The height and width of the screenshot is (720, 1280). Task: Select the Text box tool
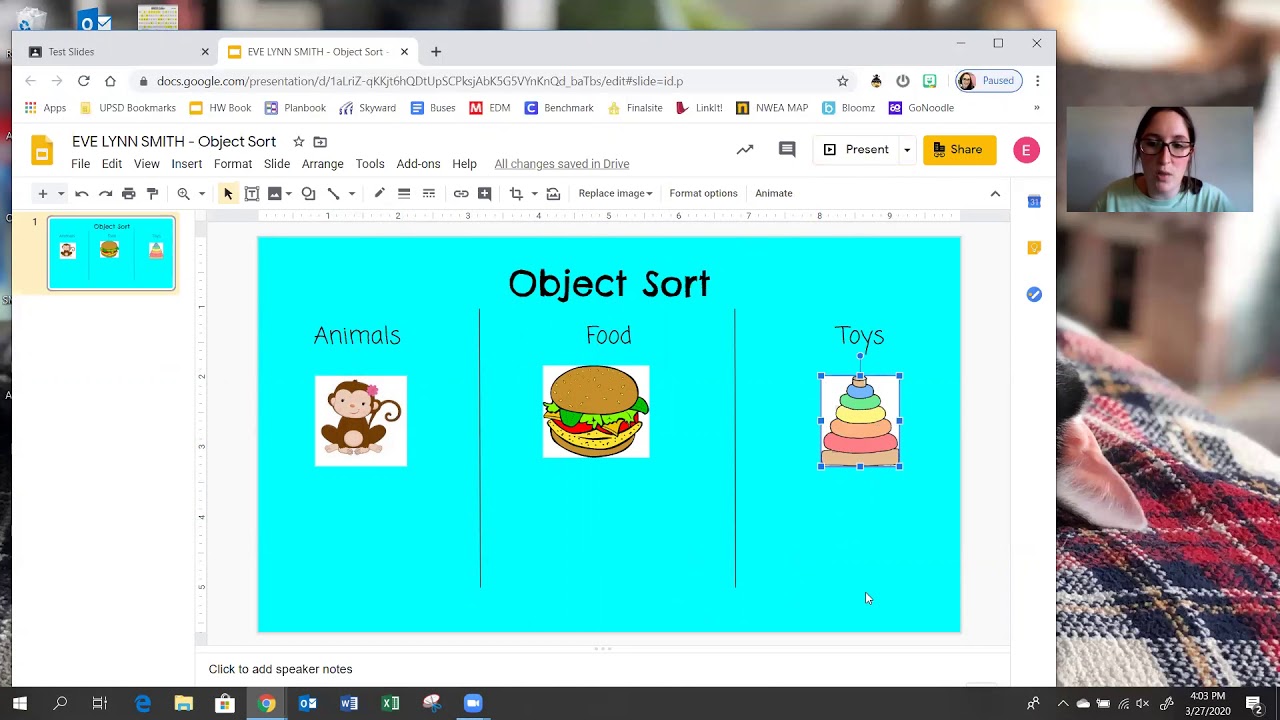coord(252,193)
